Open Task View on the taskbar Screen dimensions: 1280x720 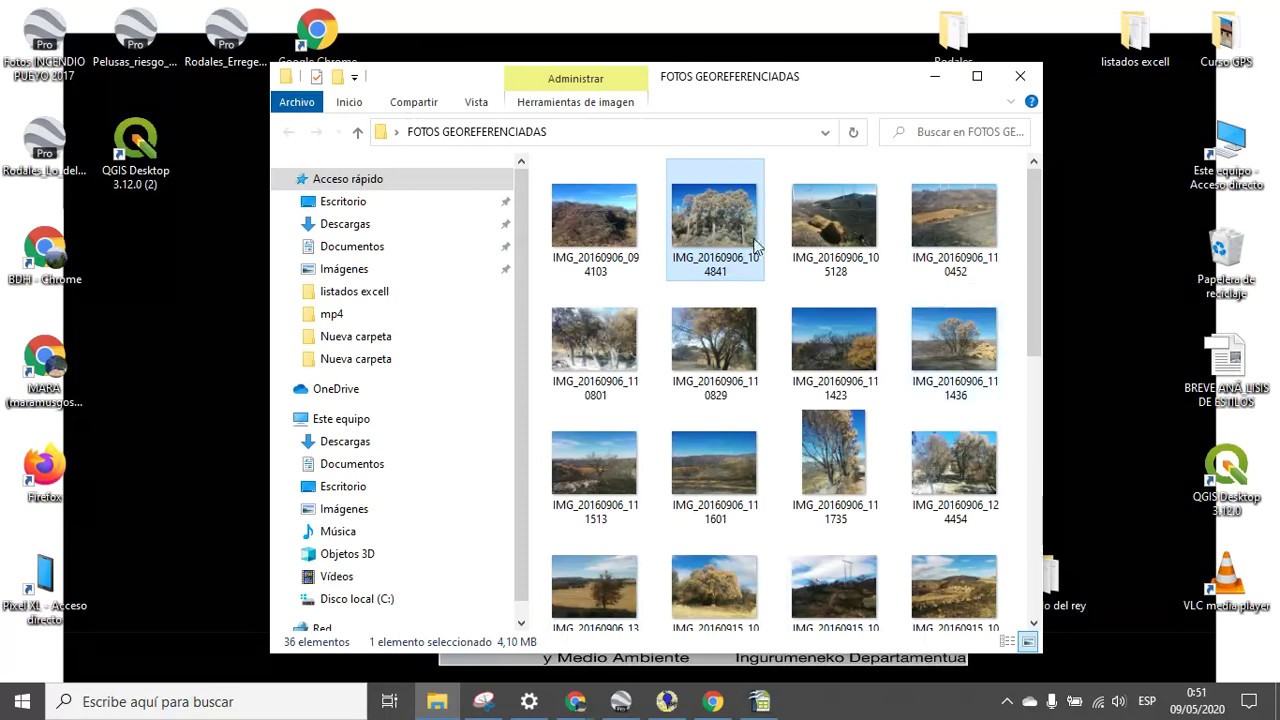click(x=390, y=701)
